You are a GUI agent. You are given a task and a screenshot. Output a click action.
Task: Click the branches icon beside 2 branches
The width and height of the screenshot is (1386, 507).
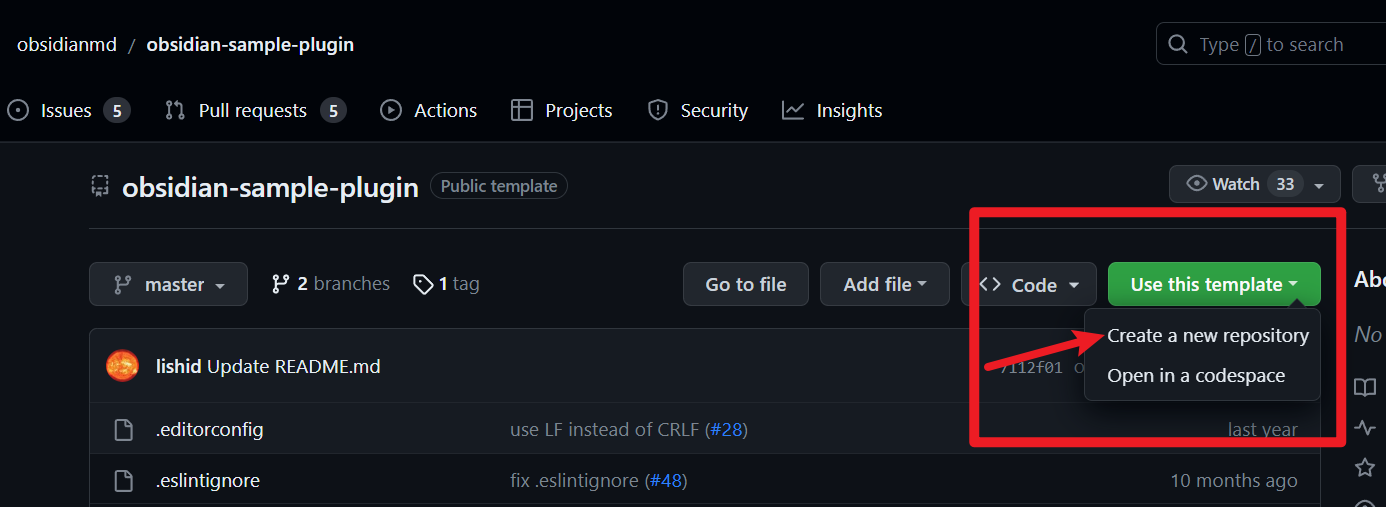click(x=281, y=284)
